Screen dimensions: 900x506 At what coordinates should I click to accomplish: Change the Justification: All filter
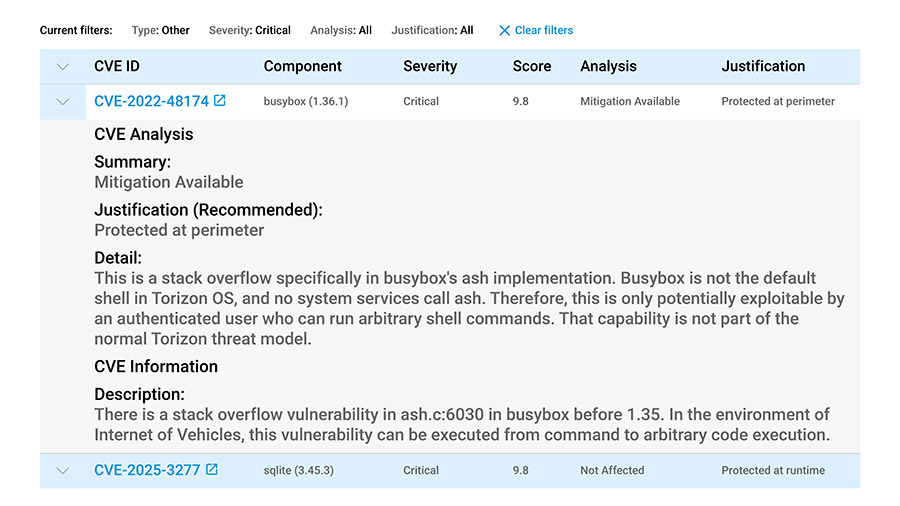[432, 30]
